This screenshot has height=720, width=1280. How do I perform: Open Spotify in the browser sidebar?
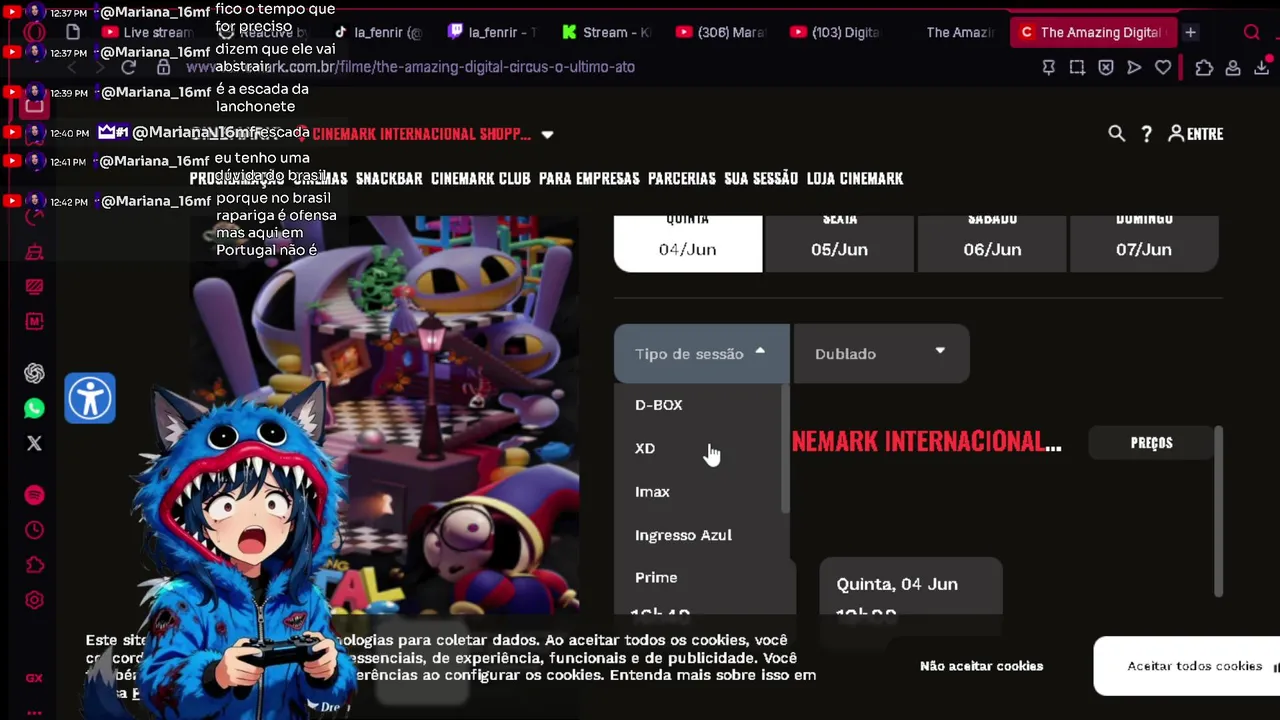click(34, 495)
